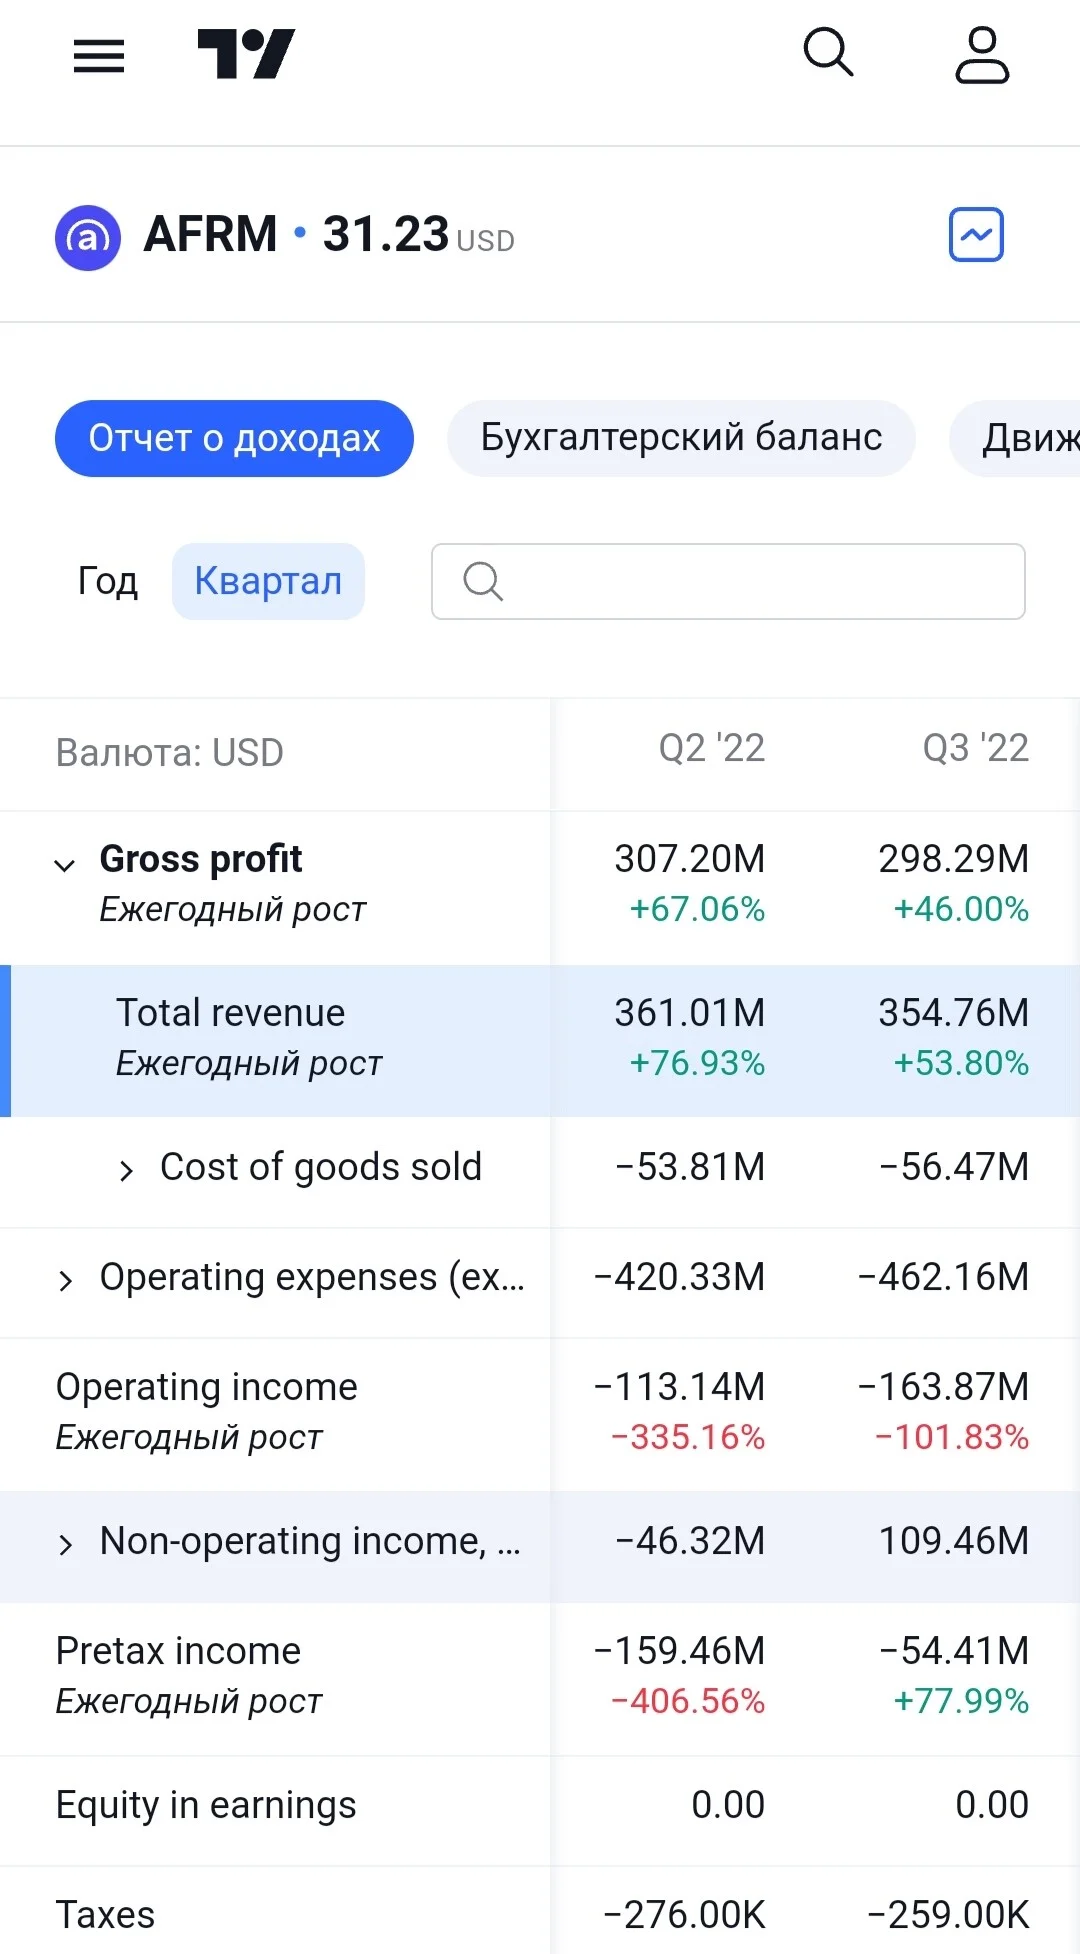Click taxes value −259.00K
Viewport: 1080px width, 1954px height.
tap(949, 1915)
